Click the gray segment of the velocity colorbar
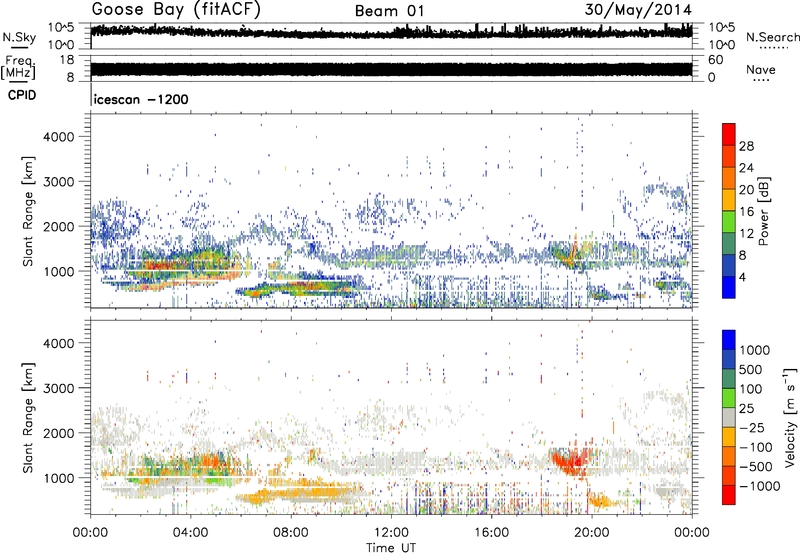Image resolution: width=800 pixels, height=554 pixels. (729, 417)
